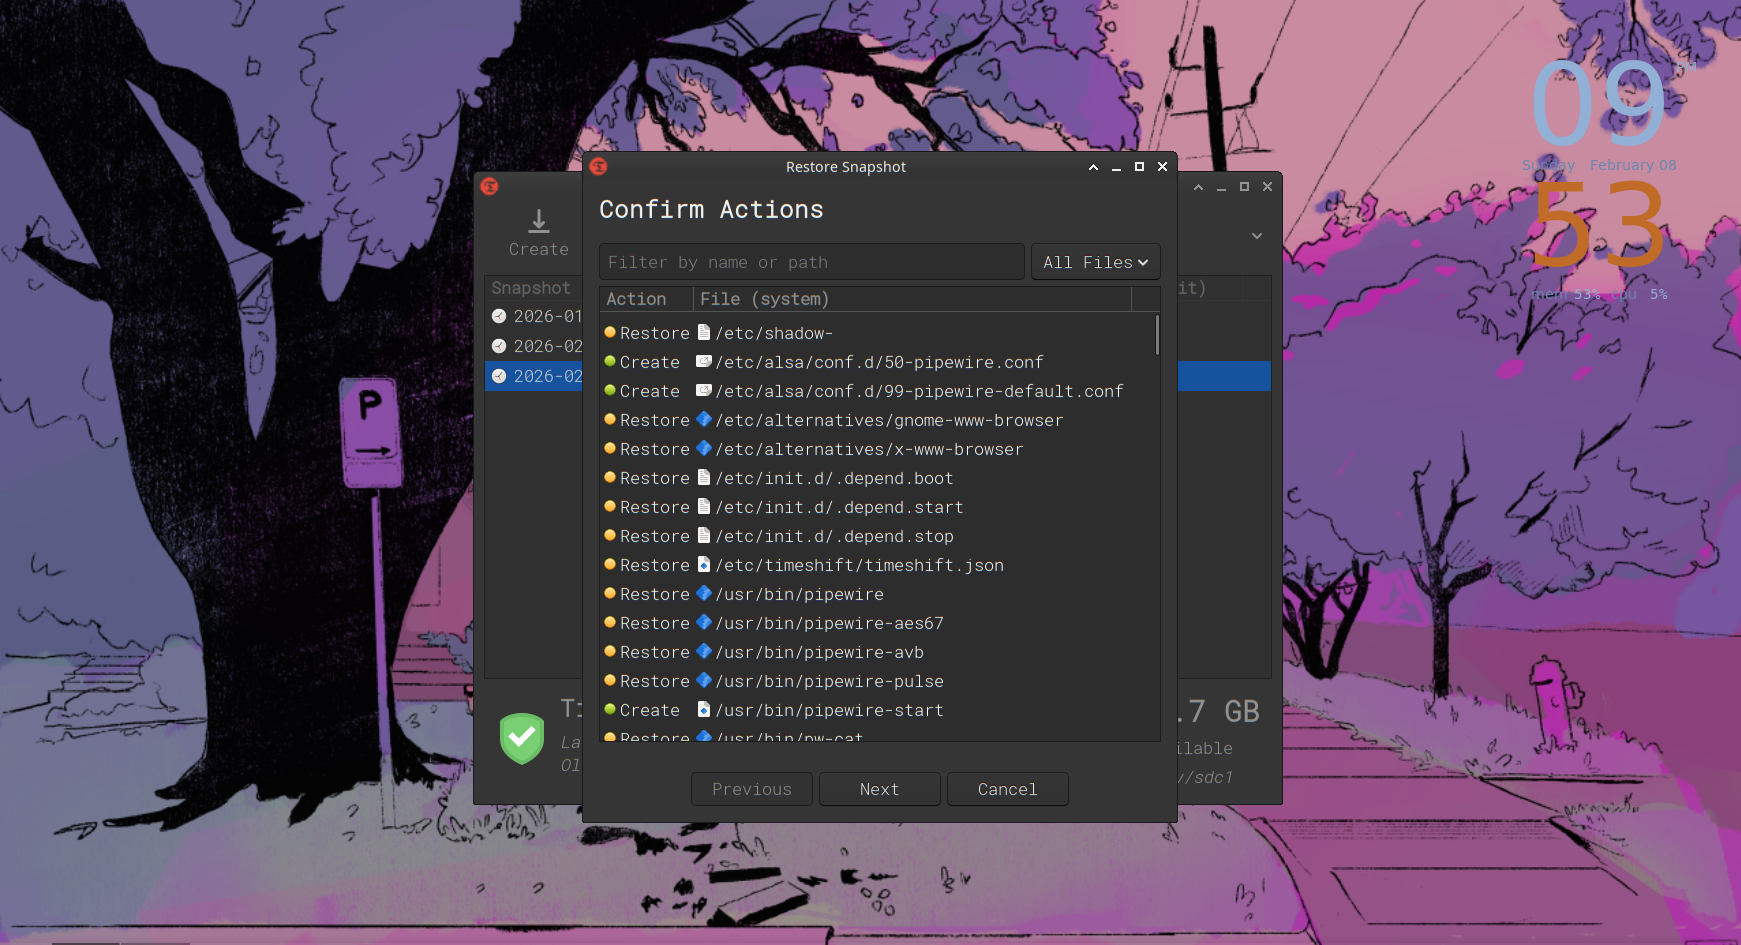Click the Cancel button
The image size is (1741, 945).
[x=1008, y=789]
